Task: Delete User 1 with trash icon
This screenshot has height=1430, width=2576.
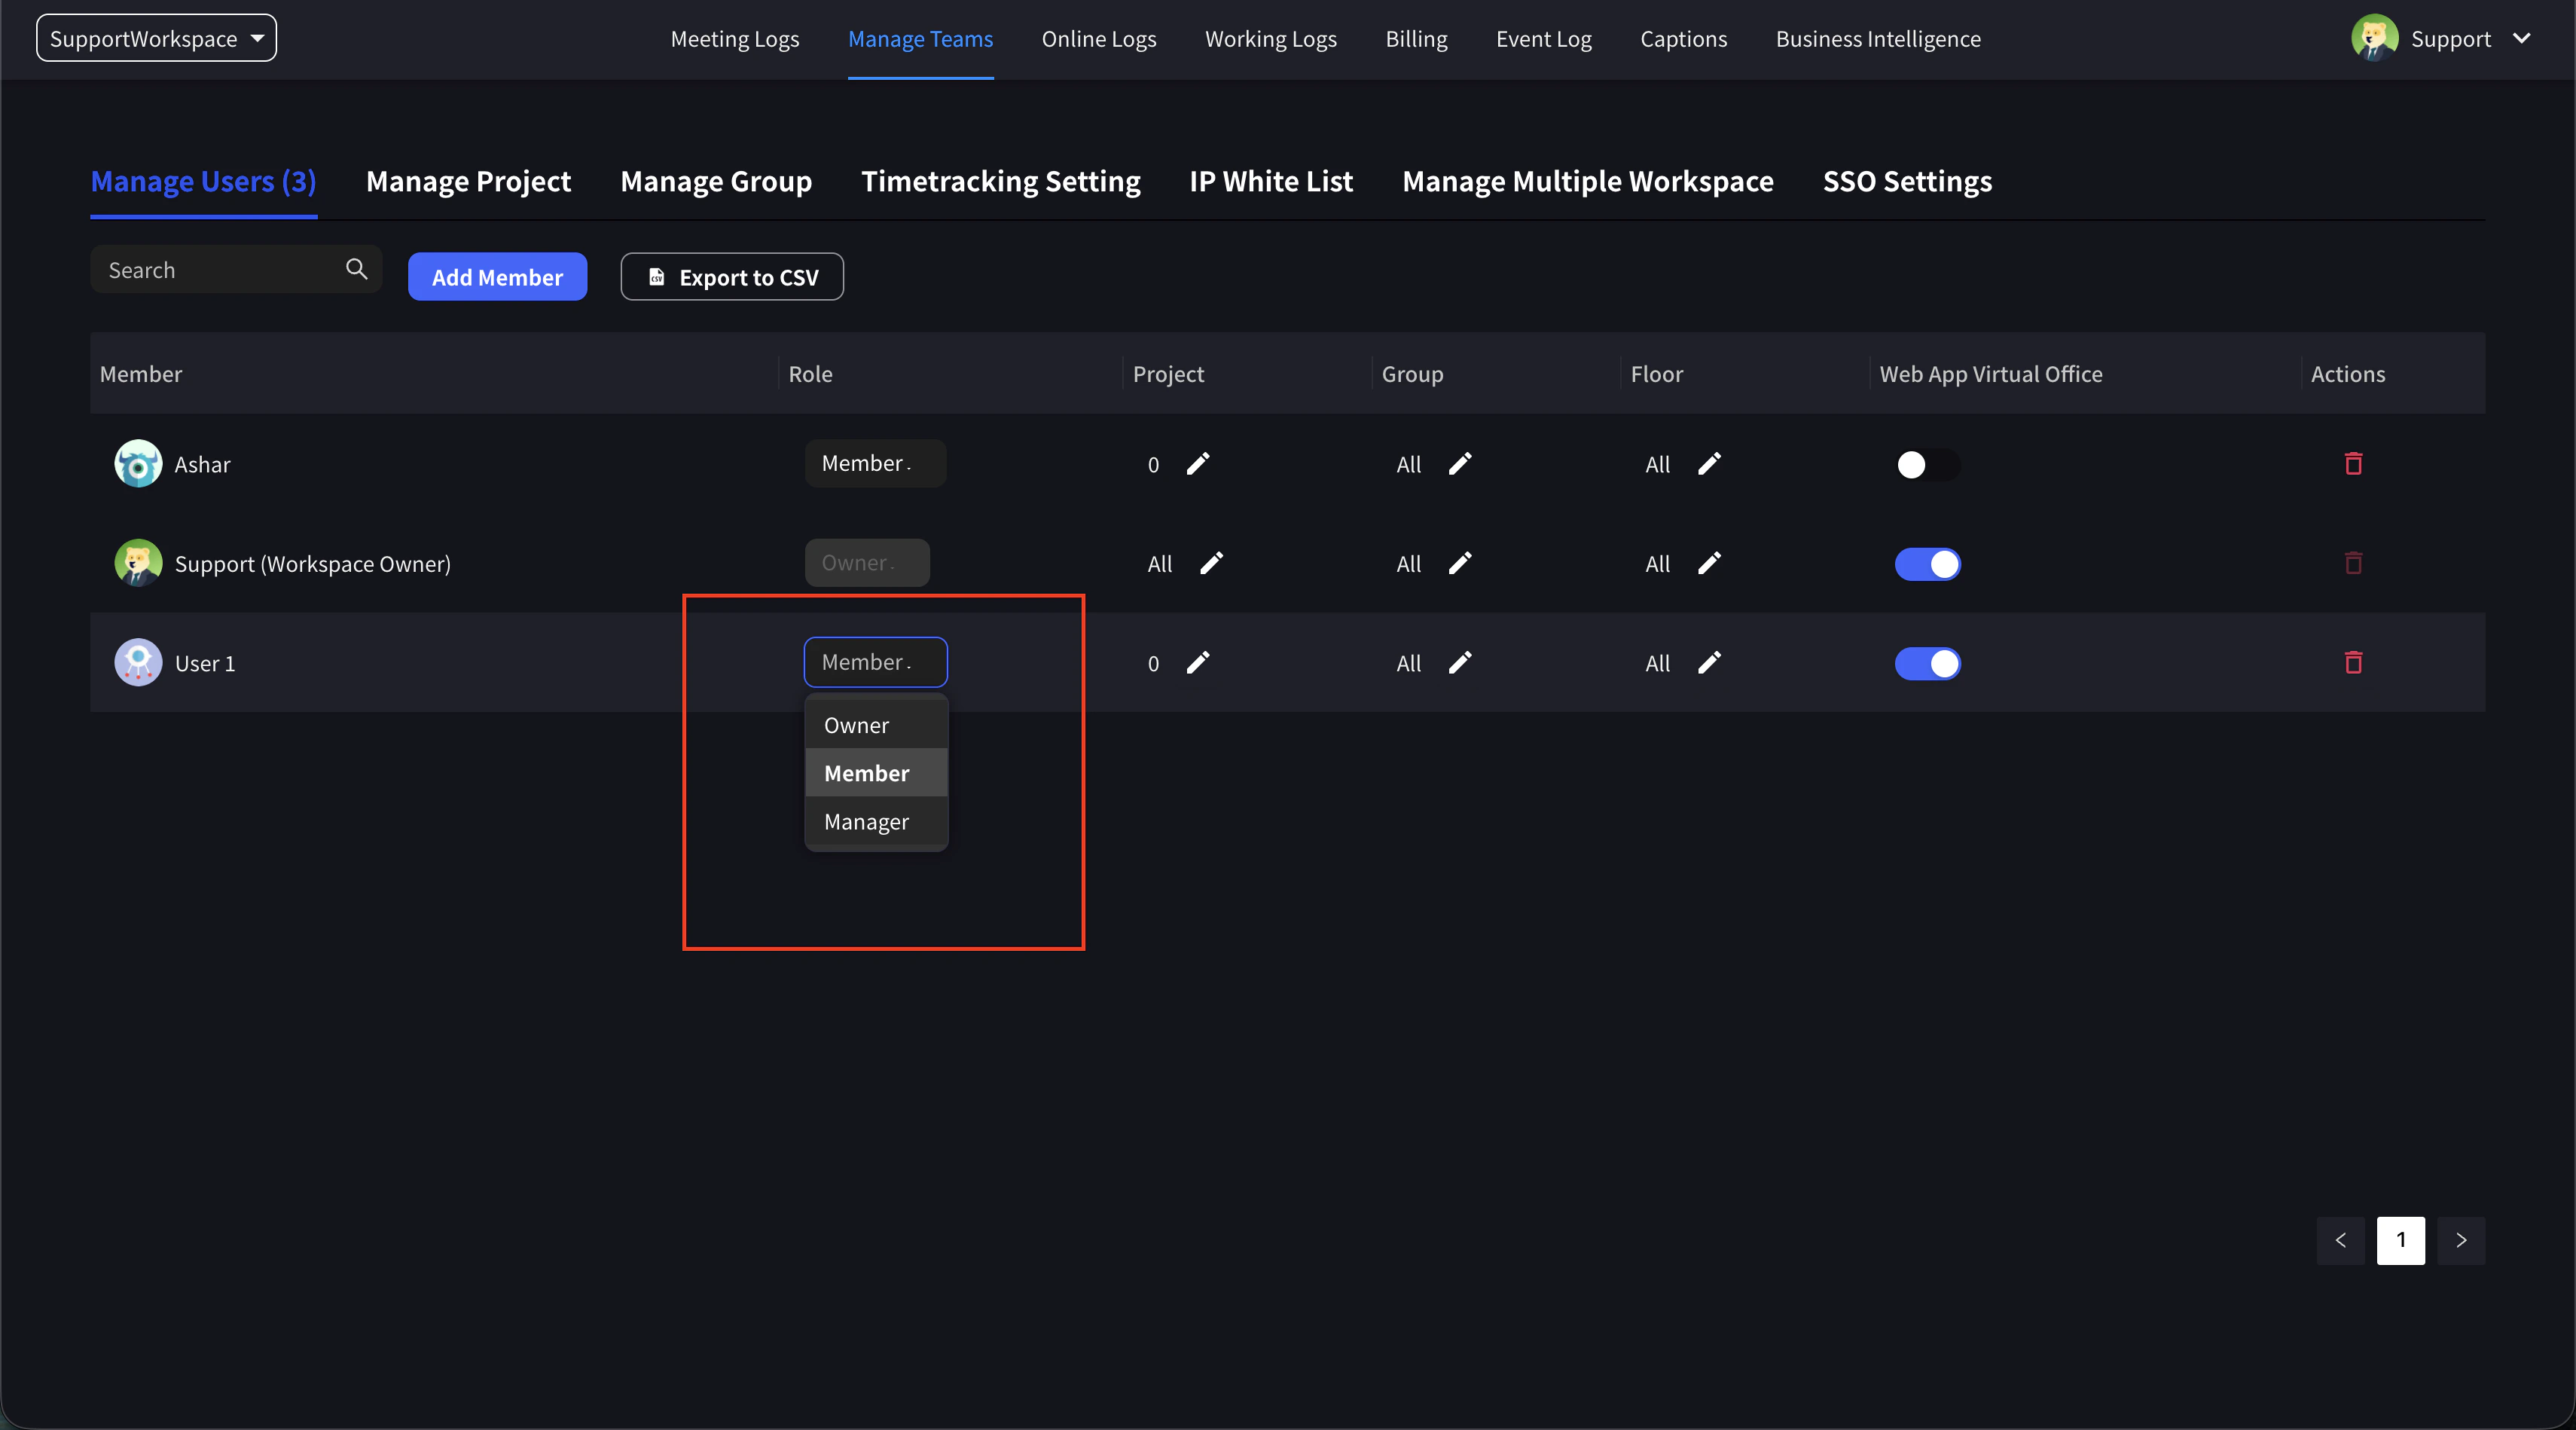Action: (2353, 663)
